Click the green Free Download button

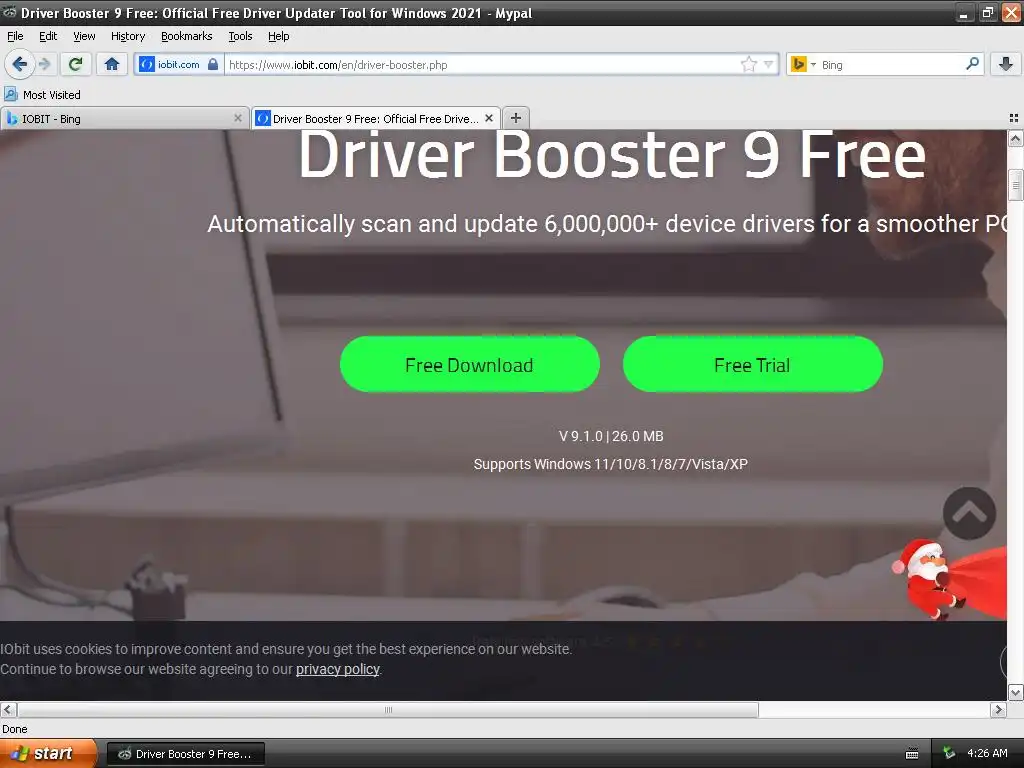pos(470,364)
